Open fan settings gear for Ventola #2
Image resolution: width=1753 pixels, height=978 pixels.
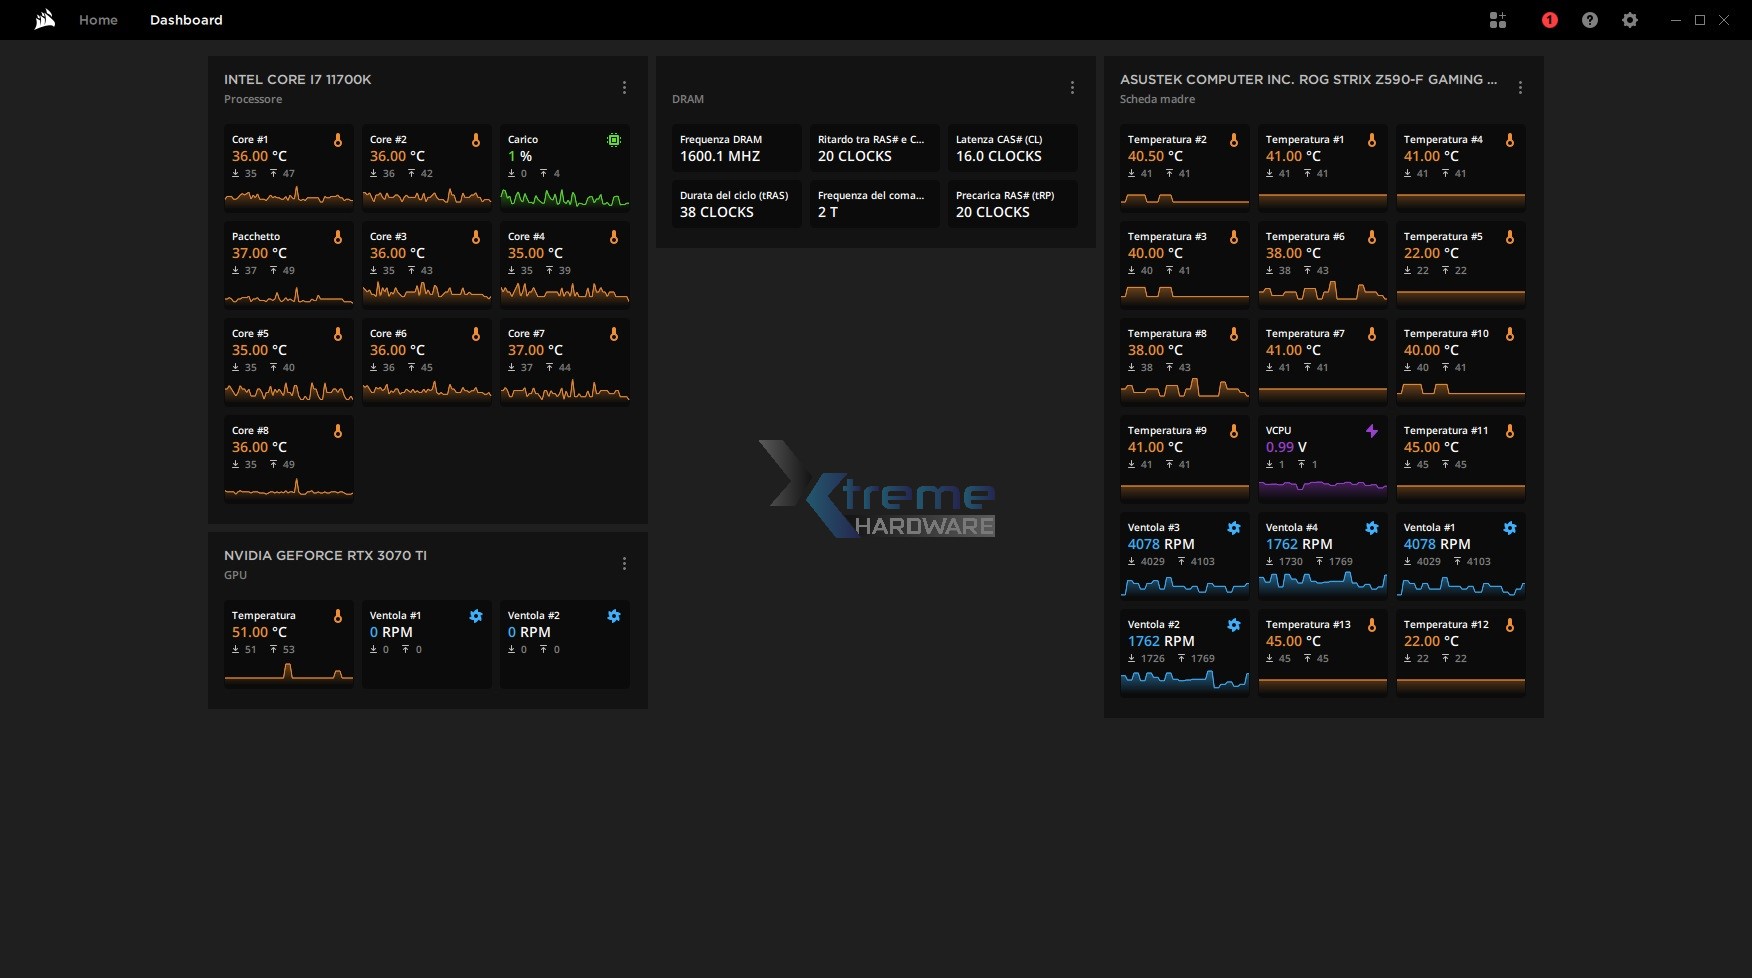614,616
